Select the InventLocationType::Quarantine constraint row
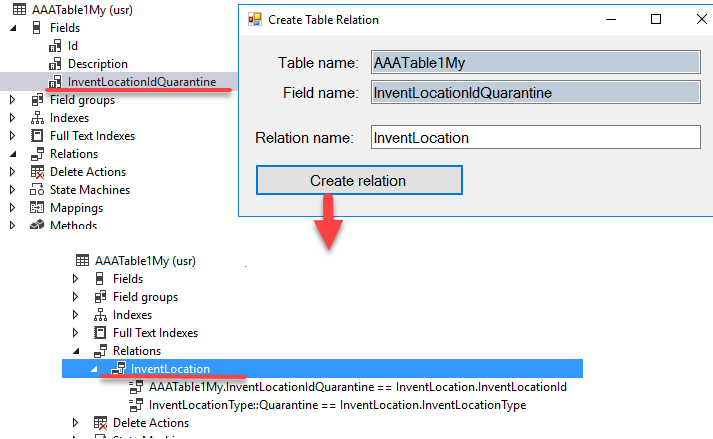The height and width of the screenshot is (439, 713). (x=337, y=405)
